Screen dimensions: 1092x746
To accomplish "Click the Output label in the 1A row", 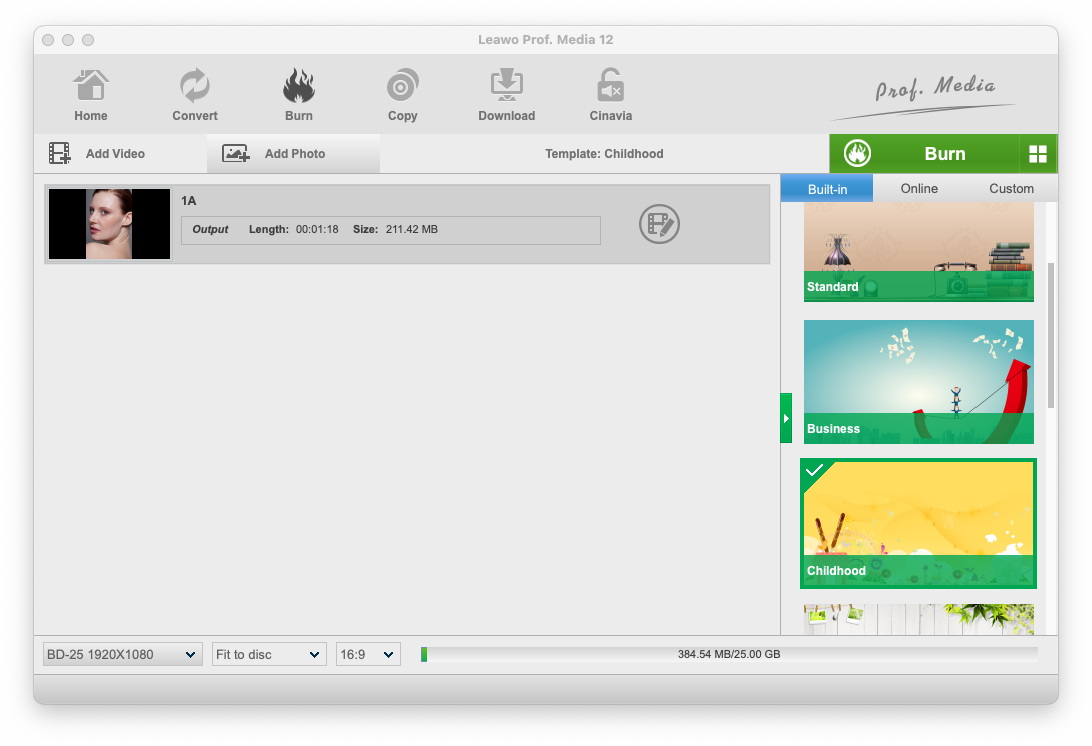I will tap(210, 229).
